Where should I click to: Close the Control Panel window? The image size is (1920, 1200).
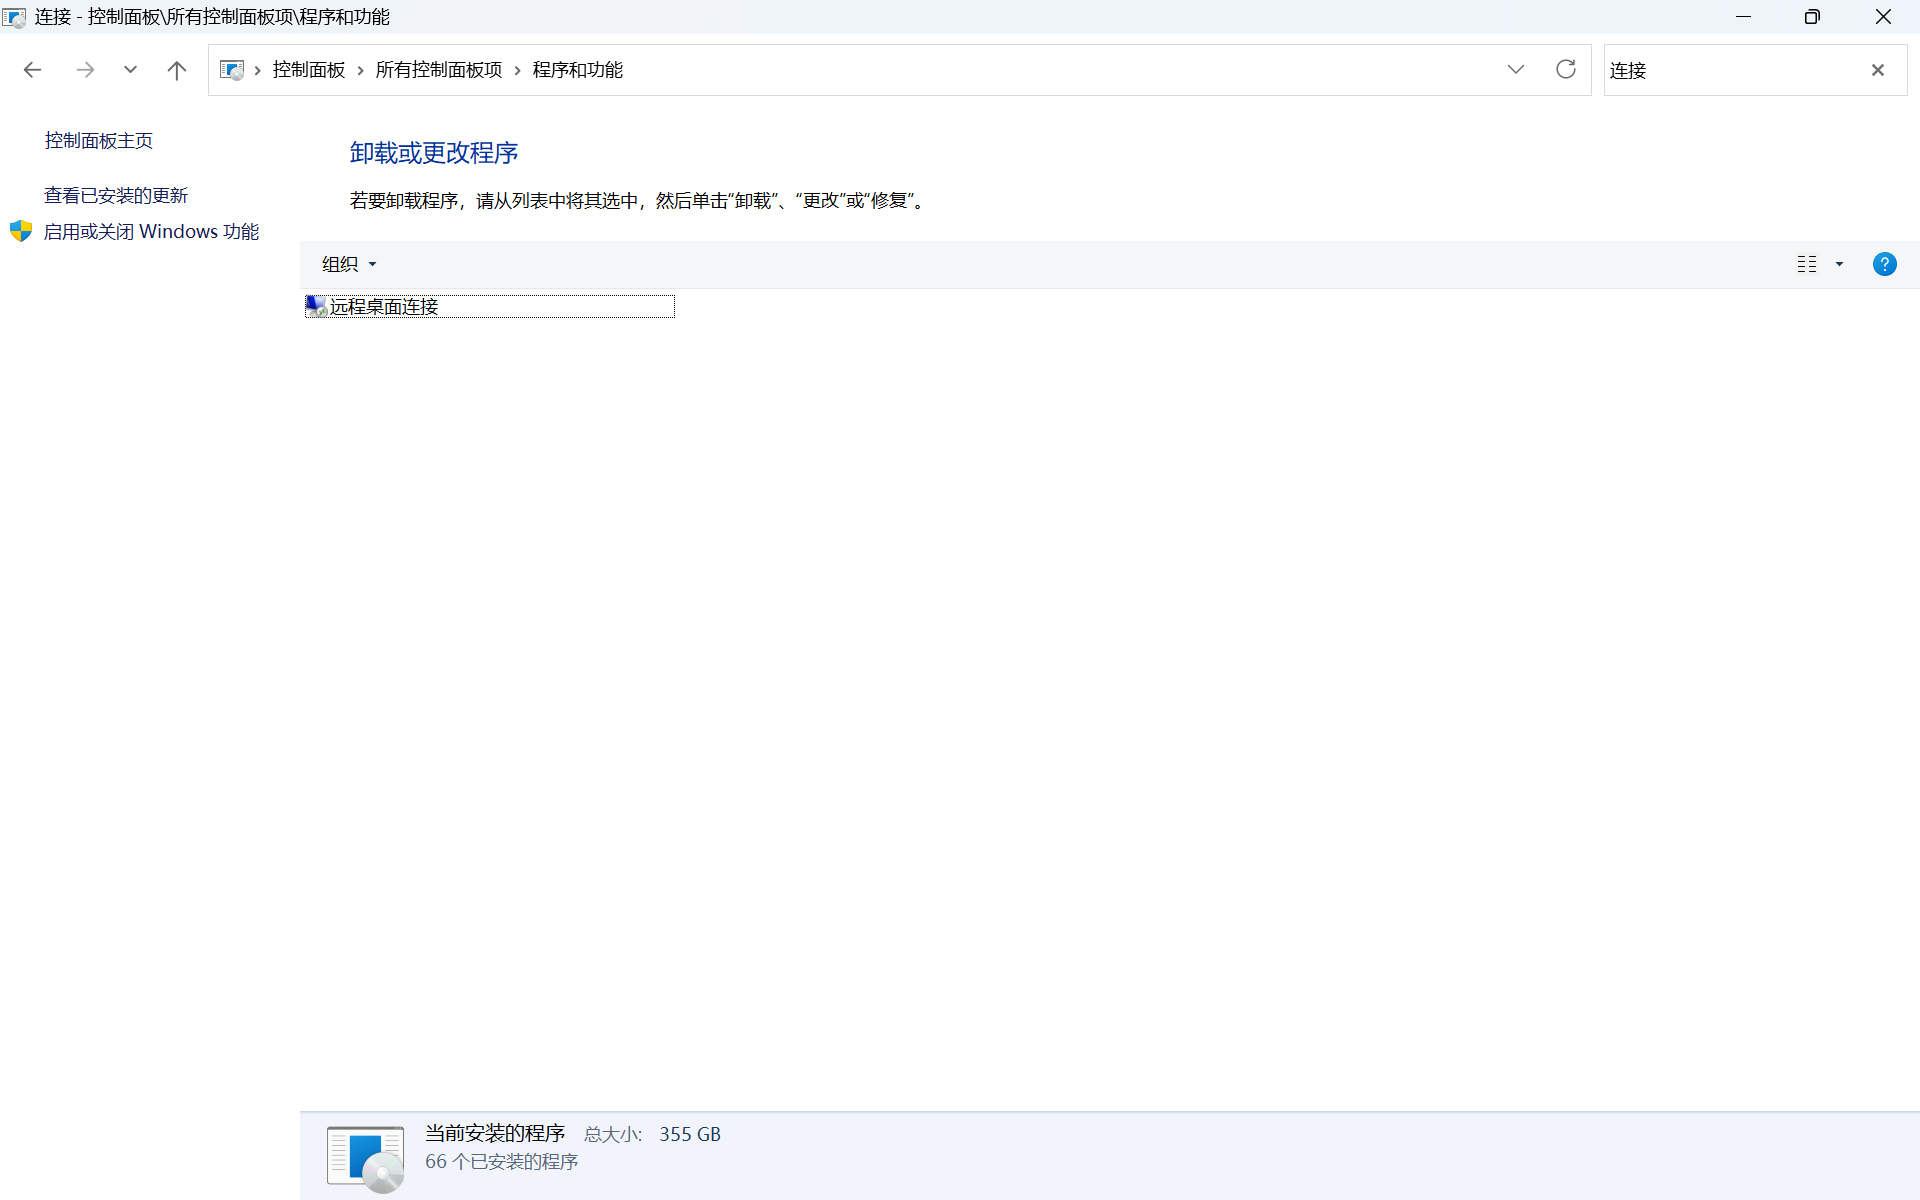1883,17
